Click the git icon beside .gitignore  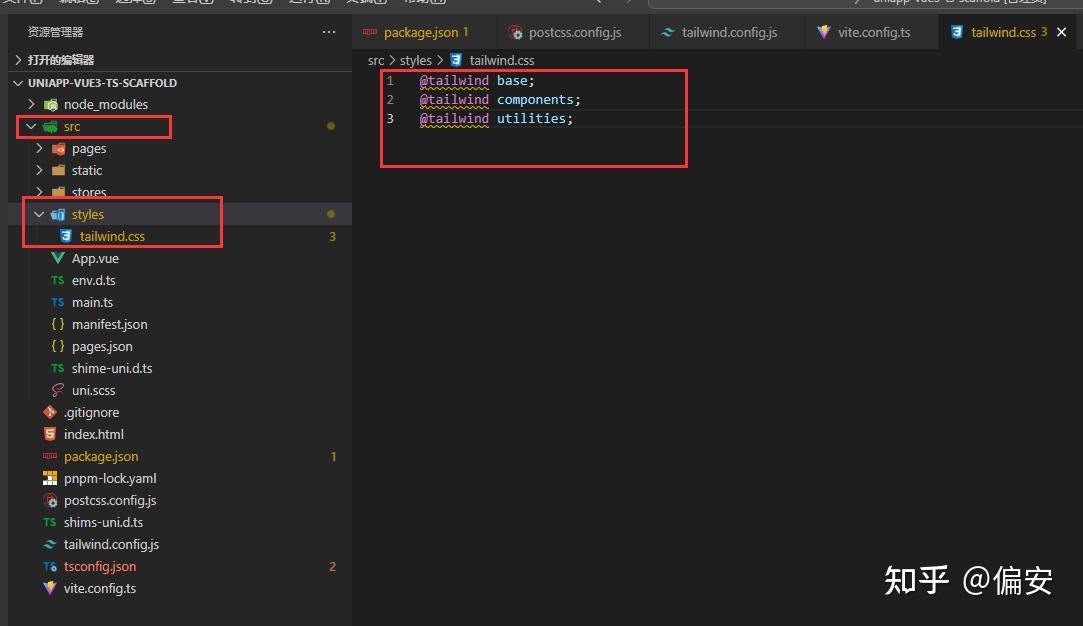(x=50, y=412)
